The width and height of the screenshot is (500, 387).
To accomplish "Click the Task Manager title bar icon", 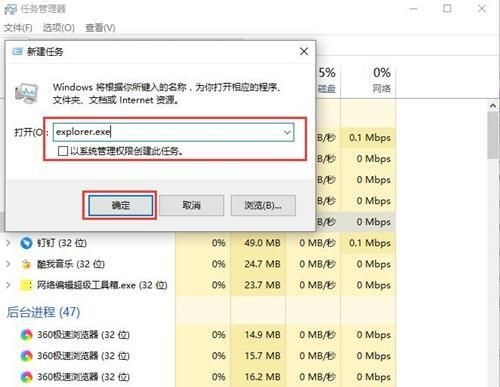I will [x=10, y=9].
